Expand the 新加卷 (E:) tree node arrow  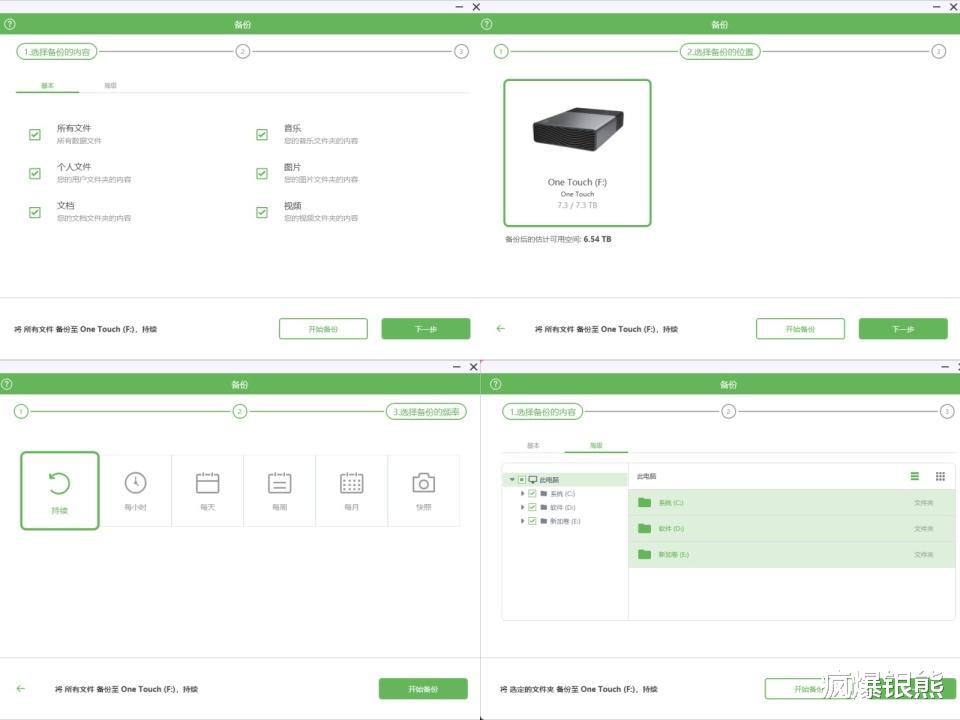(522, 521)
